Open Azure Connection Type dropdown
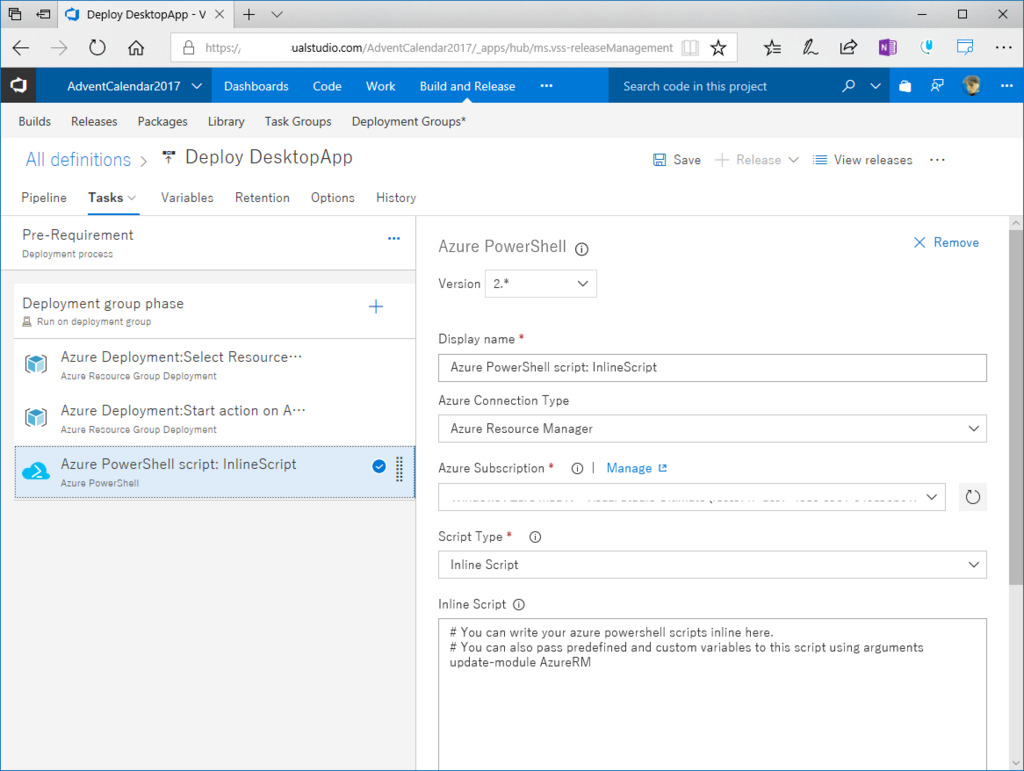 [x=712, y=428]
